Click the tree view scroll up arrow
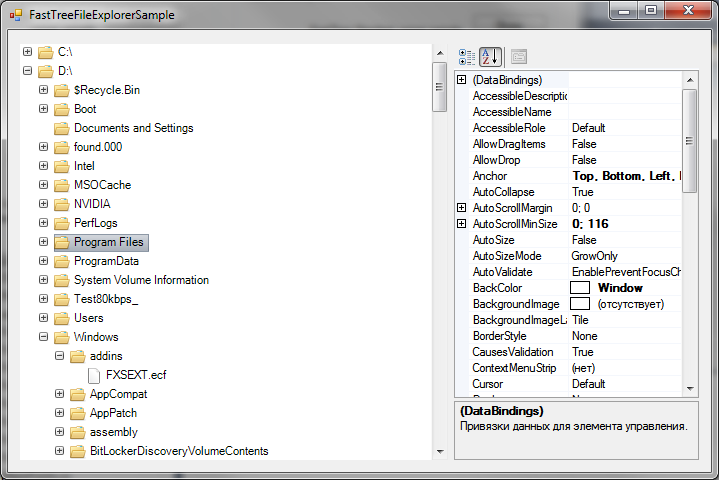 click(x=440, y=53)
